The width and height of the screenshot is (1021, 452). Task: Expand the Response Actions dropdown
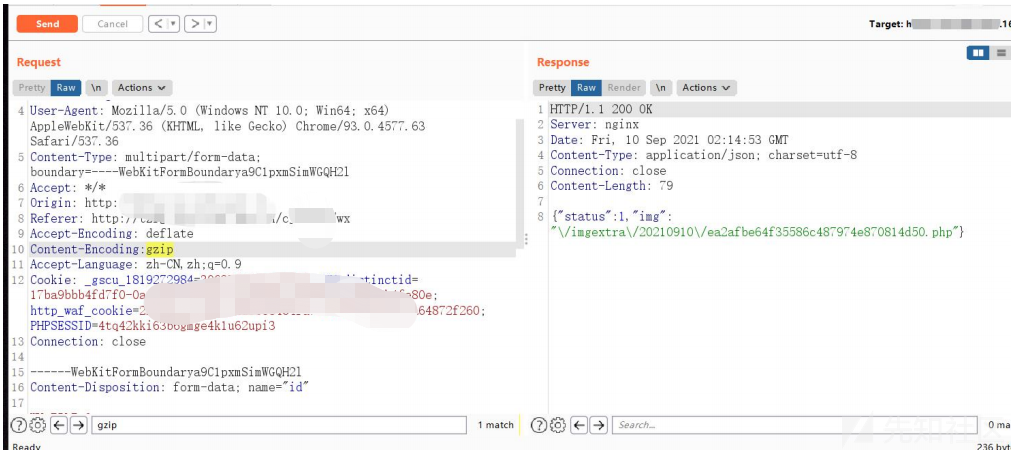[x=706, y=88]
